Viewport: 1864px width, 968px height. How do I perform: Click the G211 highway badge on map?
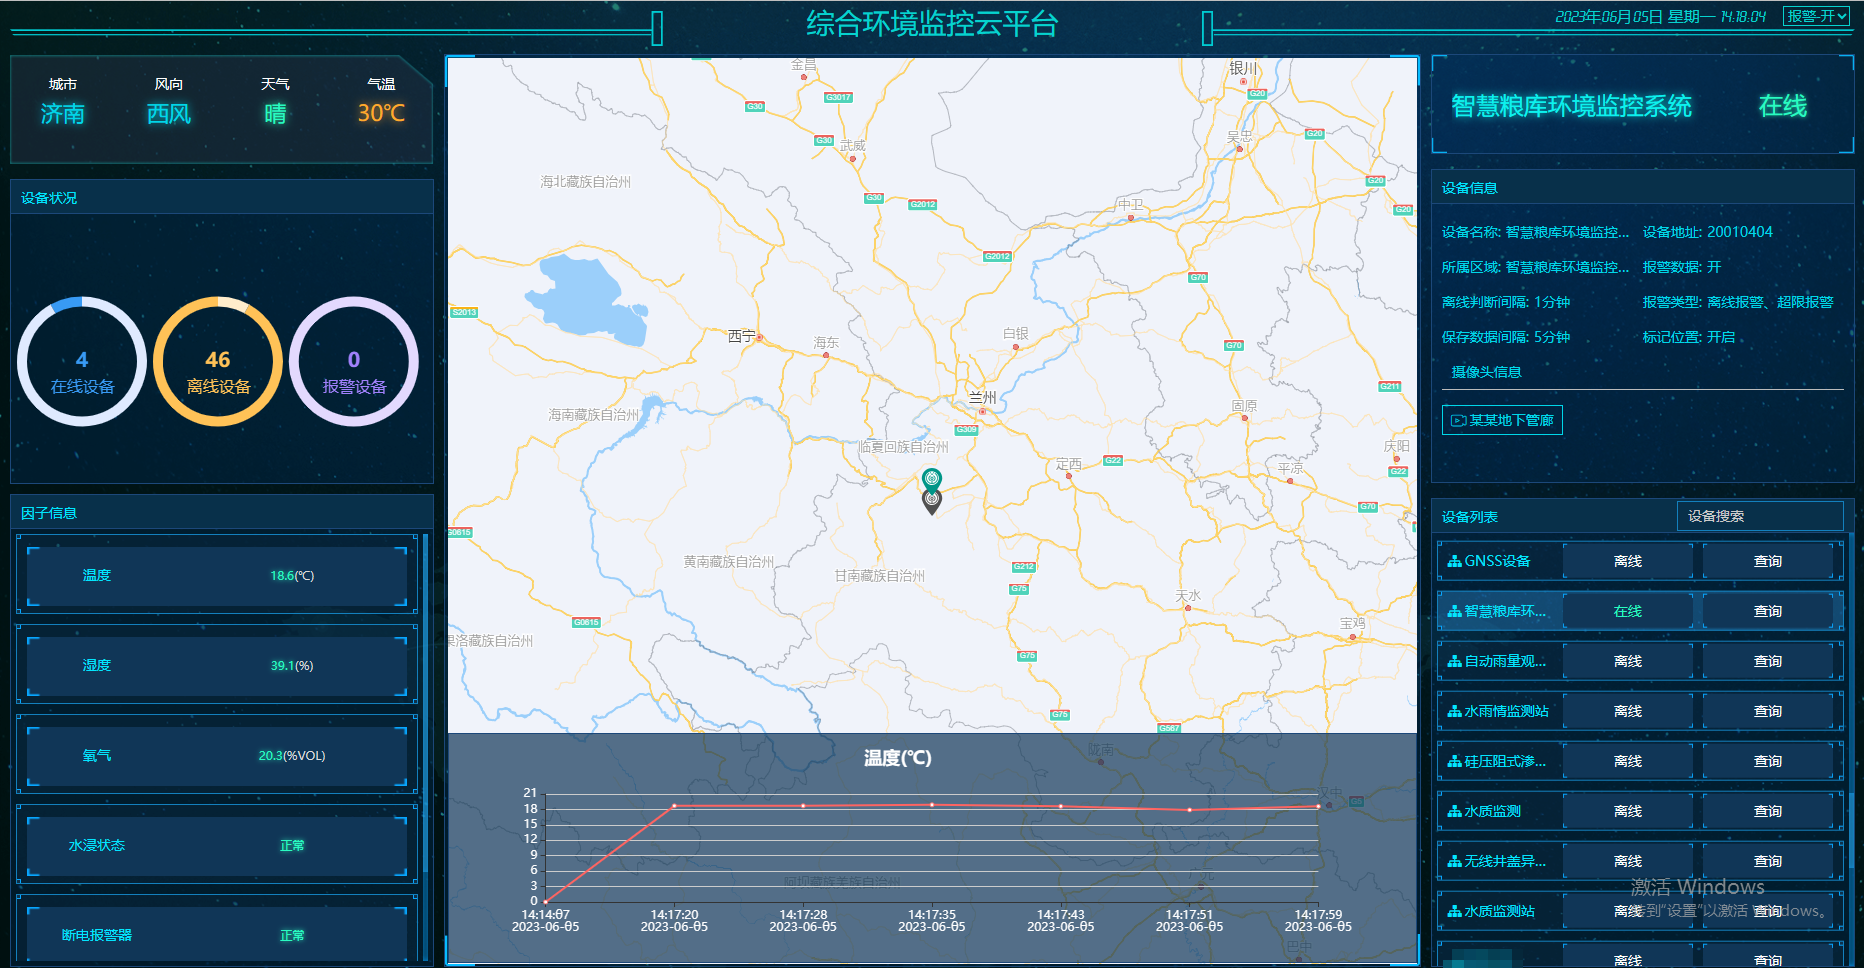point(1390,386)
